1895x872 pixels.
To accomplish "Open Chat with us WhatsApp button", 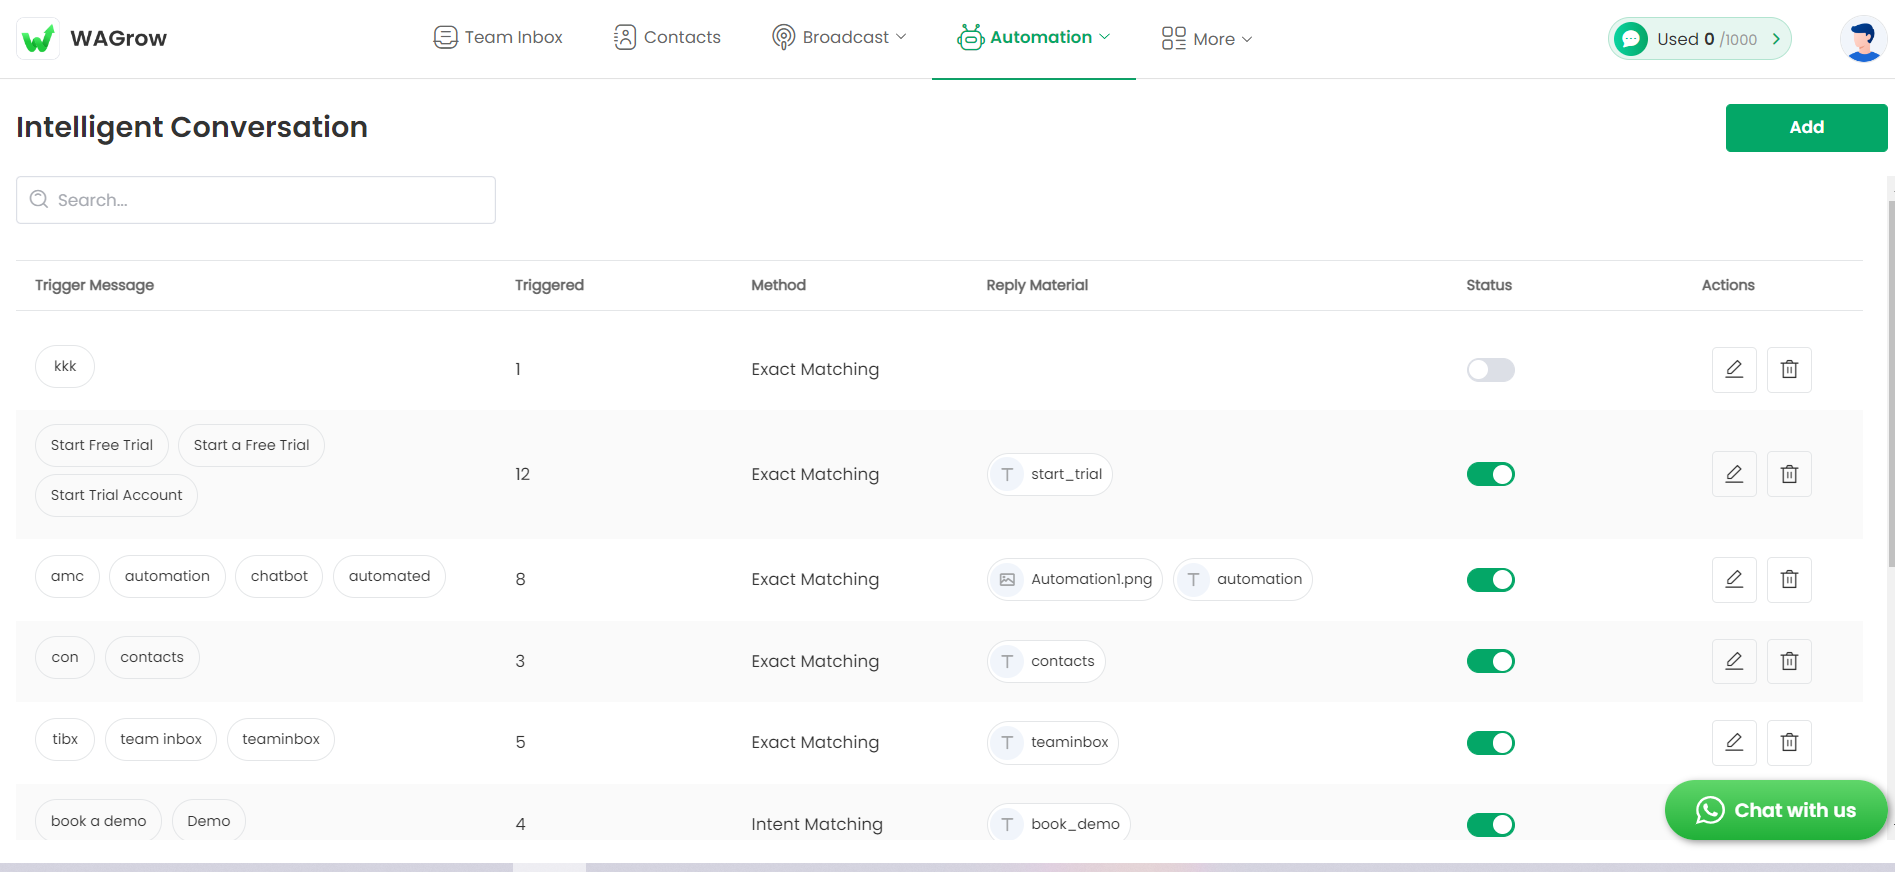I will (1775, 810).
